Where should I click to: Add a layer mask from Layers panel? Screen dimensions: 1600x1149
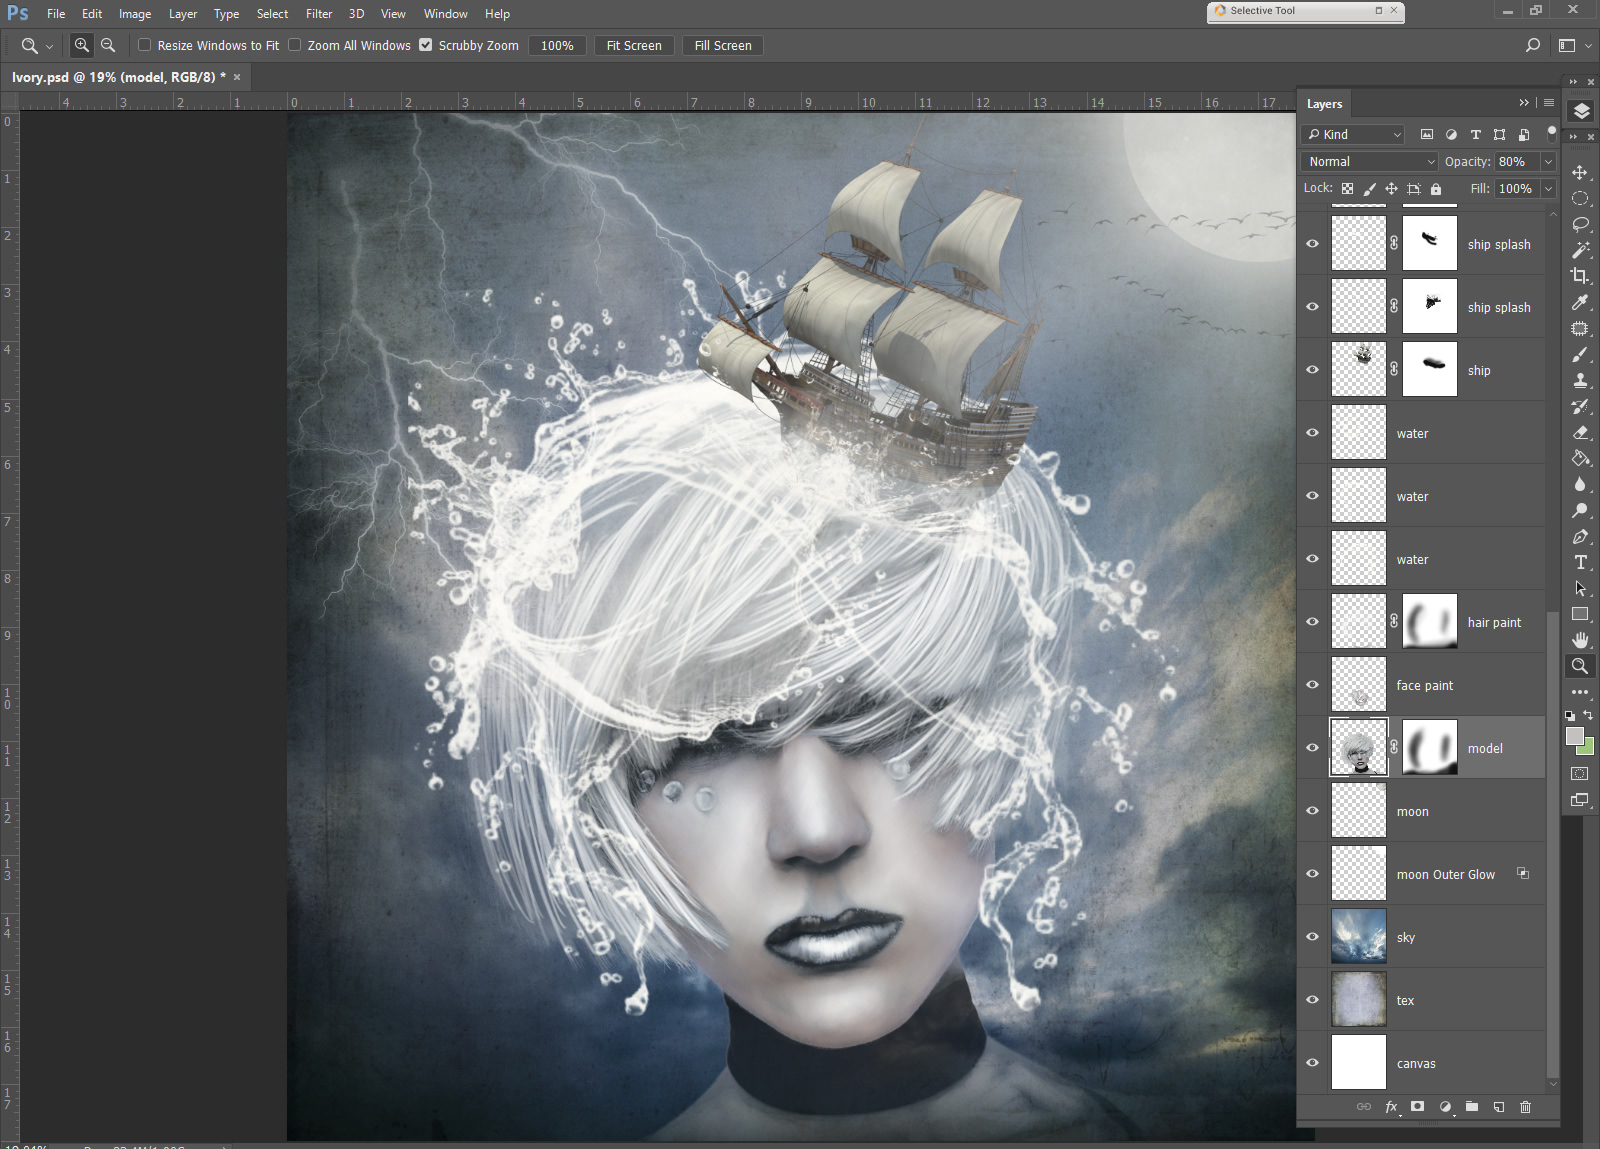click(x=1417, y=1106)
